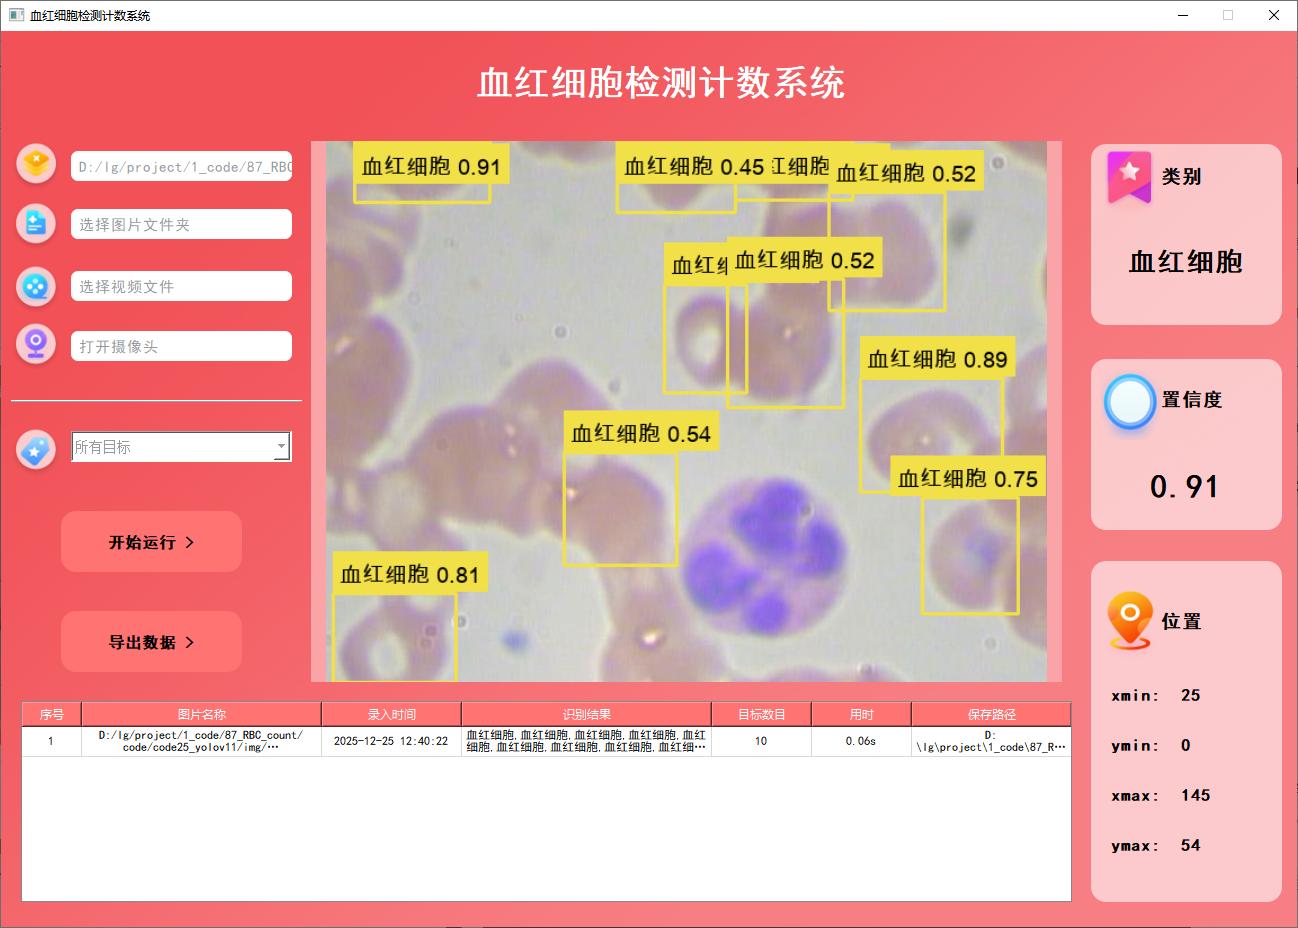Select the recognition result cell 血红细胞 list
This screenshot has height=928, width=1298.
(586, 741)
